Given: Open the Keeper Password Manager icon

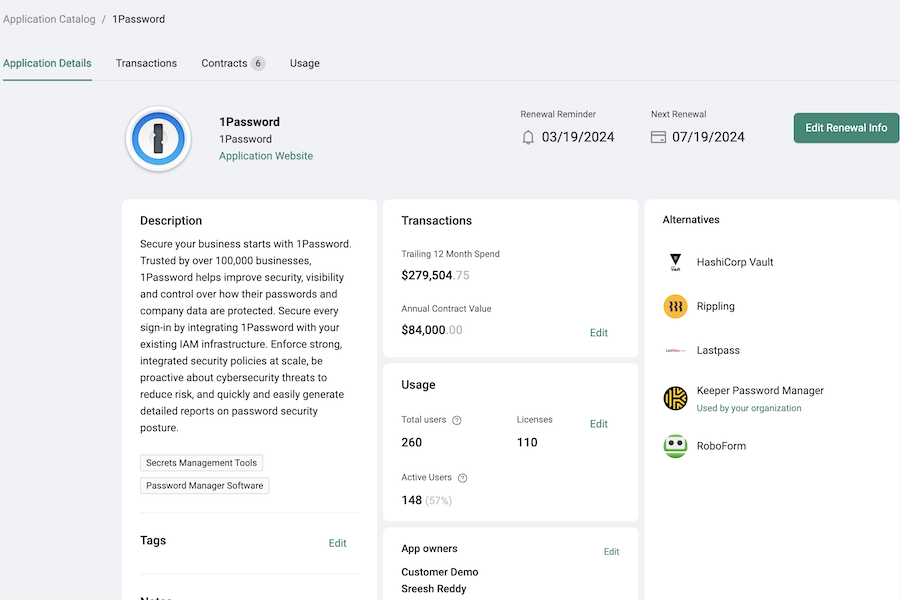Looking at the screenshot, I should pyautogui.click(x=675, y=398).
